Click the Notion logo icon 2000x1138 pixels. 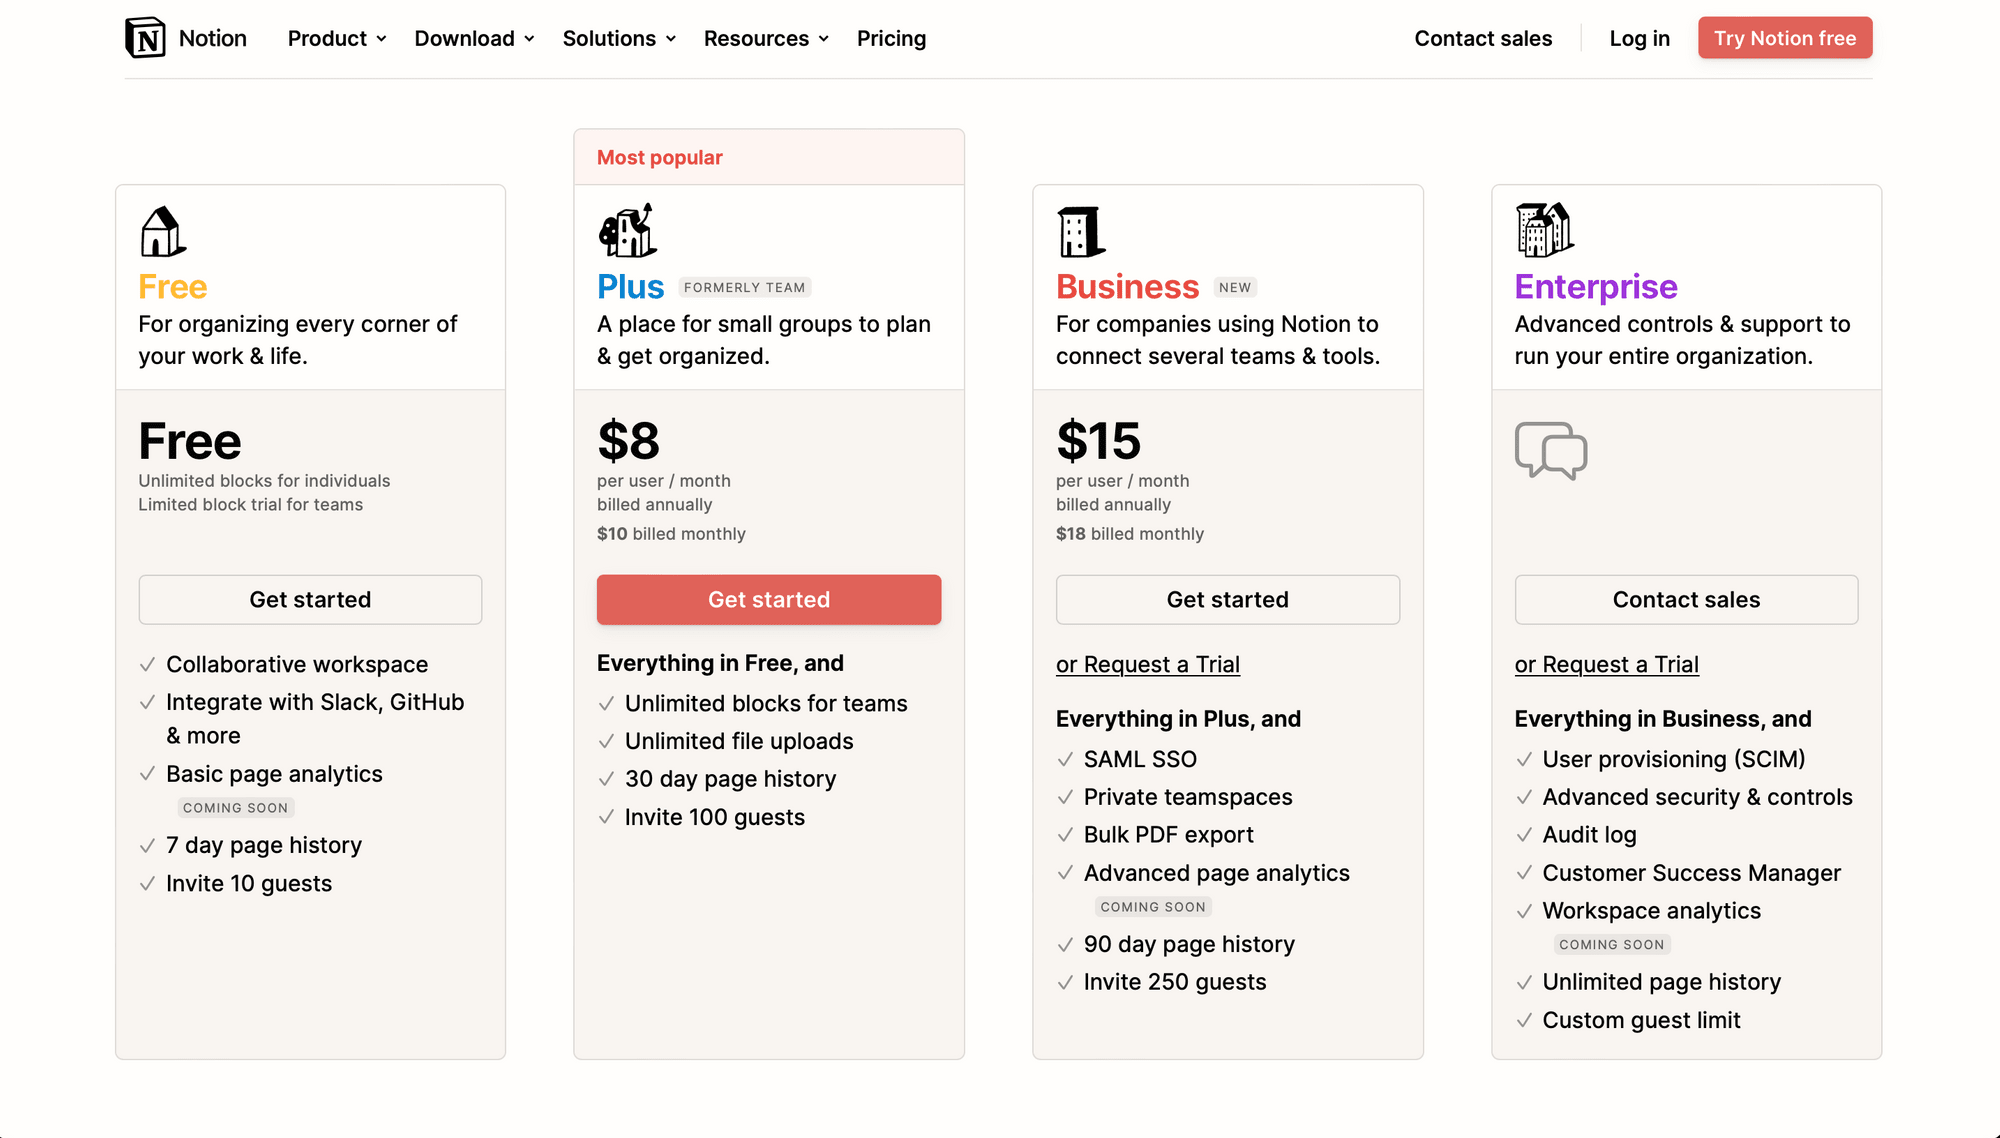[x=145, y=38]
